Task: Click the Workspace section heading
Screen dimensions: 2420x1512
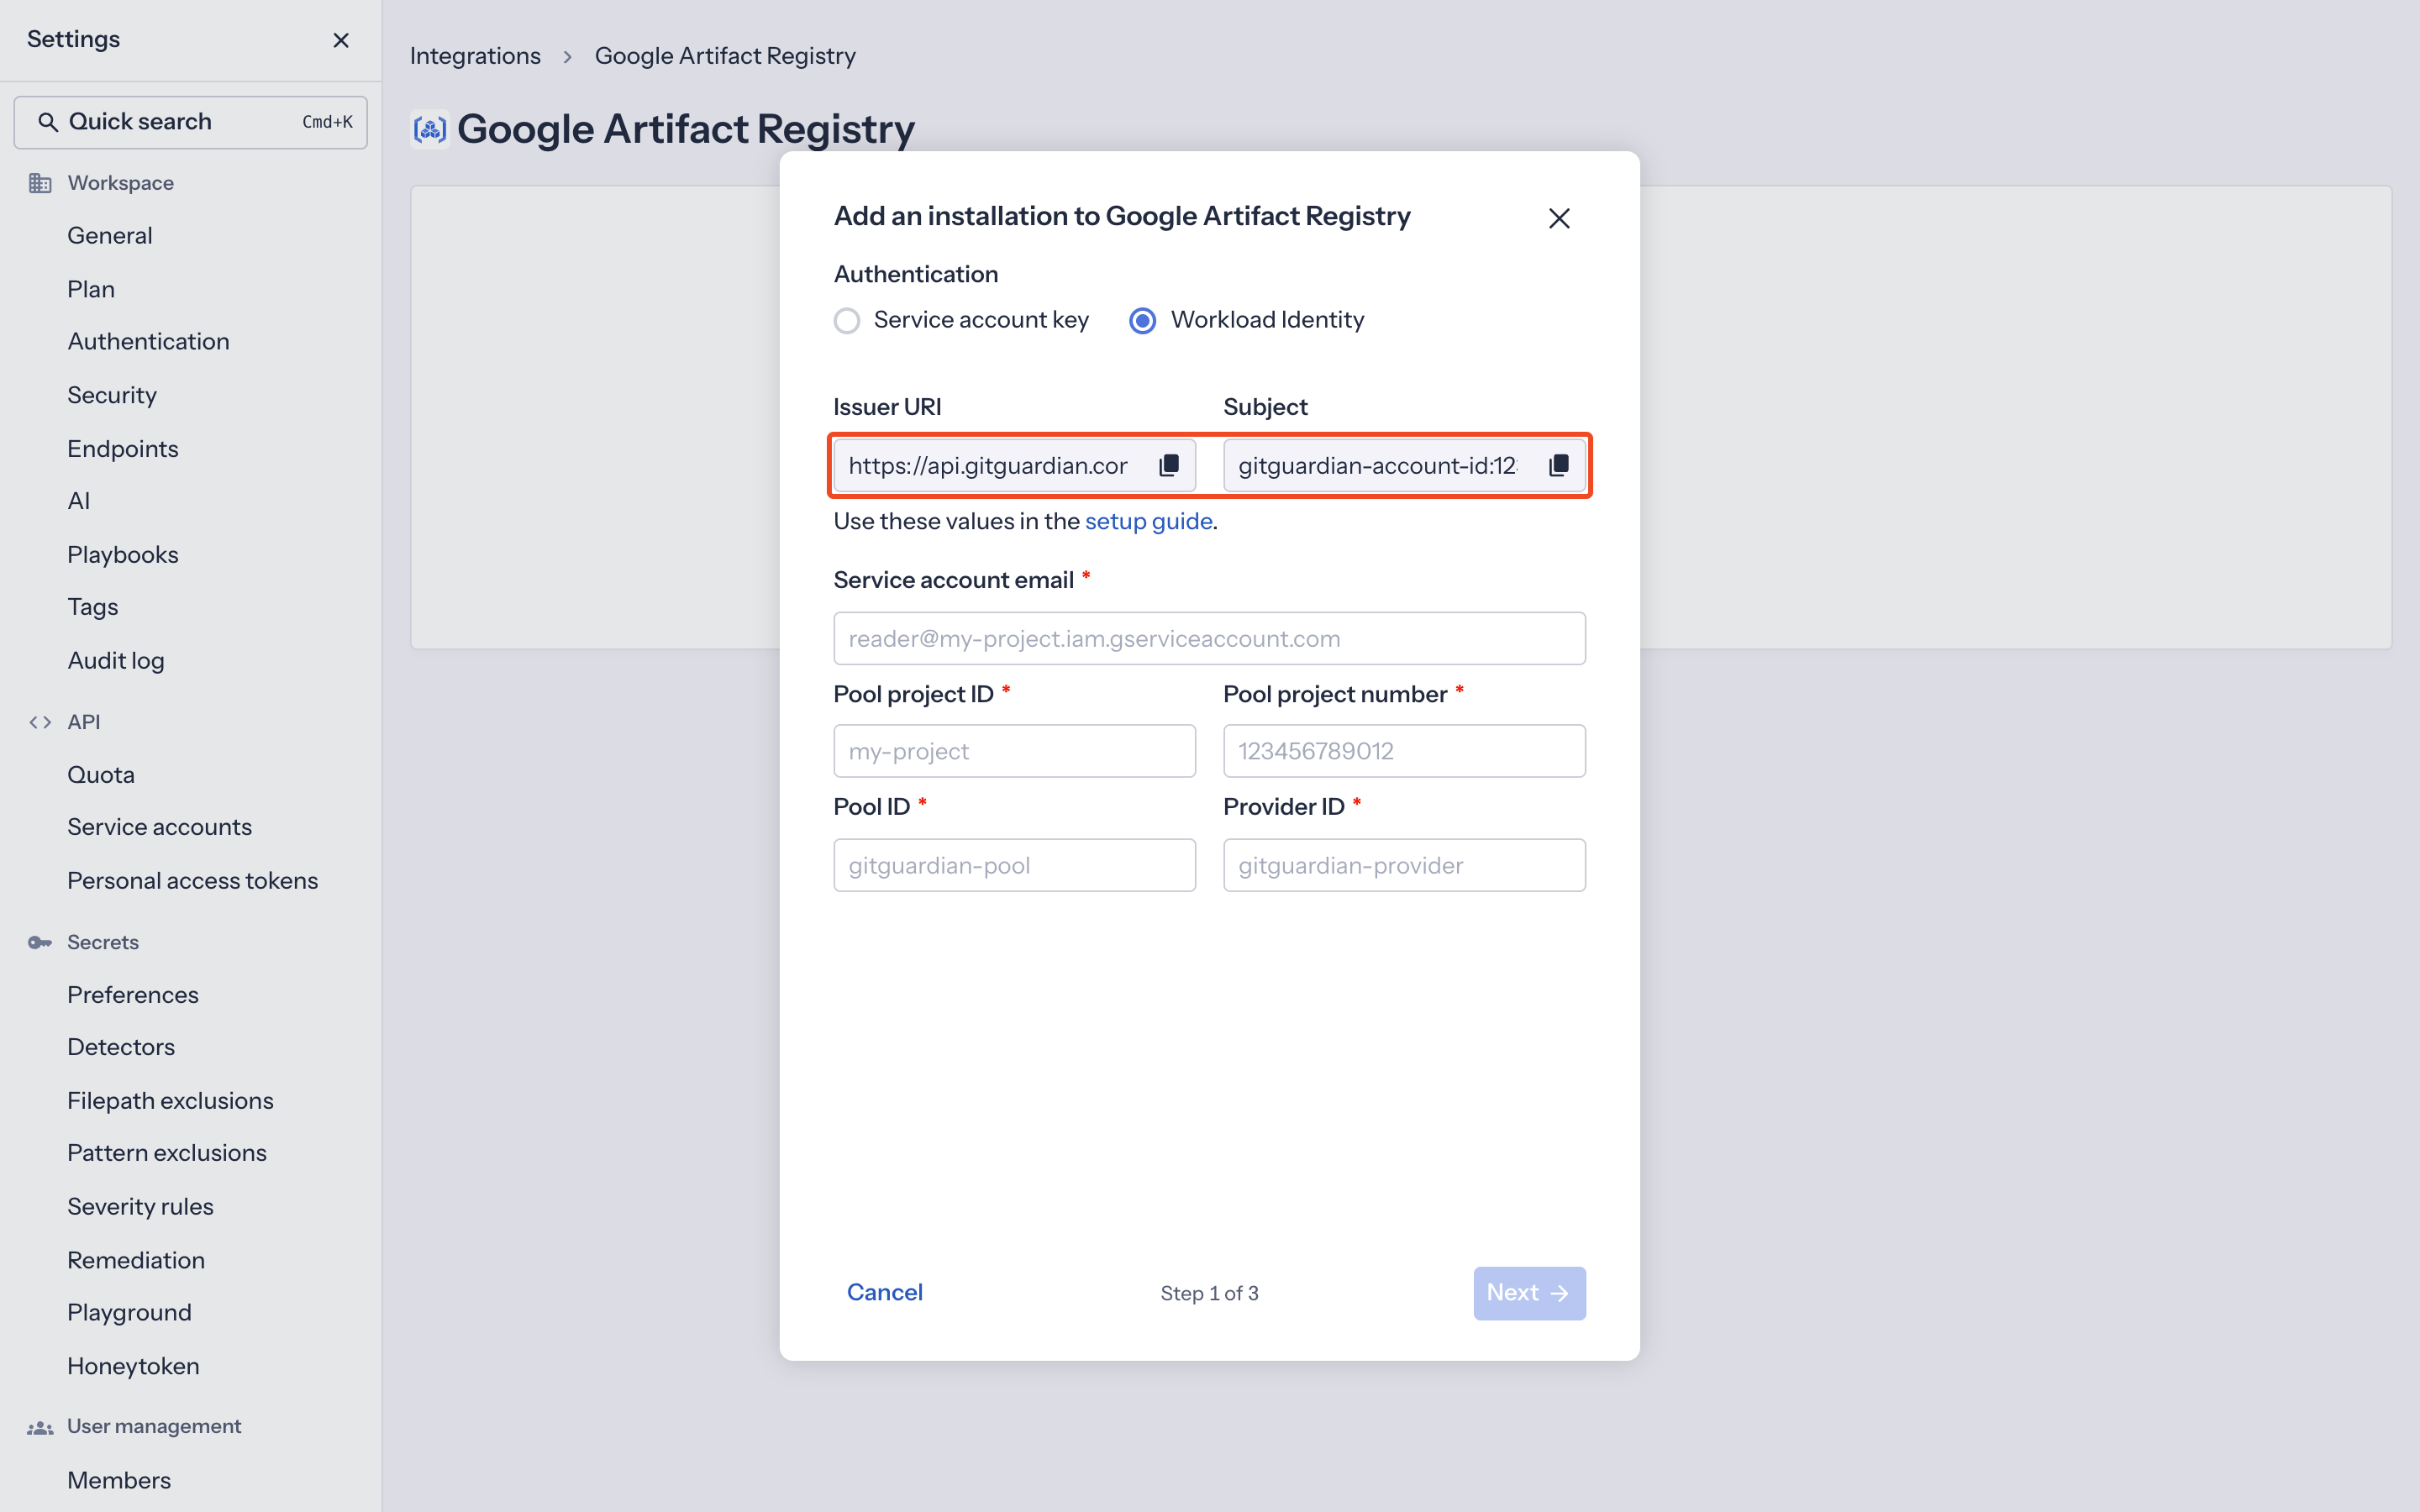Action: (121, 183)
